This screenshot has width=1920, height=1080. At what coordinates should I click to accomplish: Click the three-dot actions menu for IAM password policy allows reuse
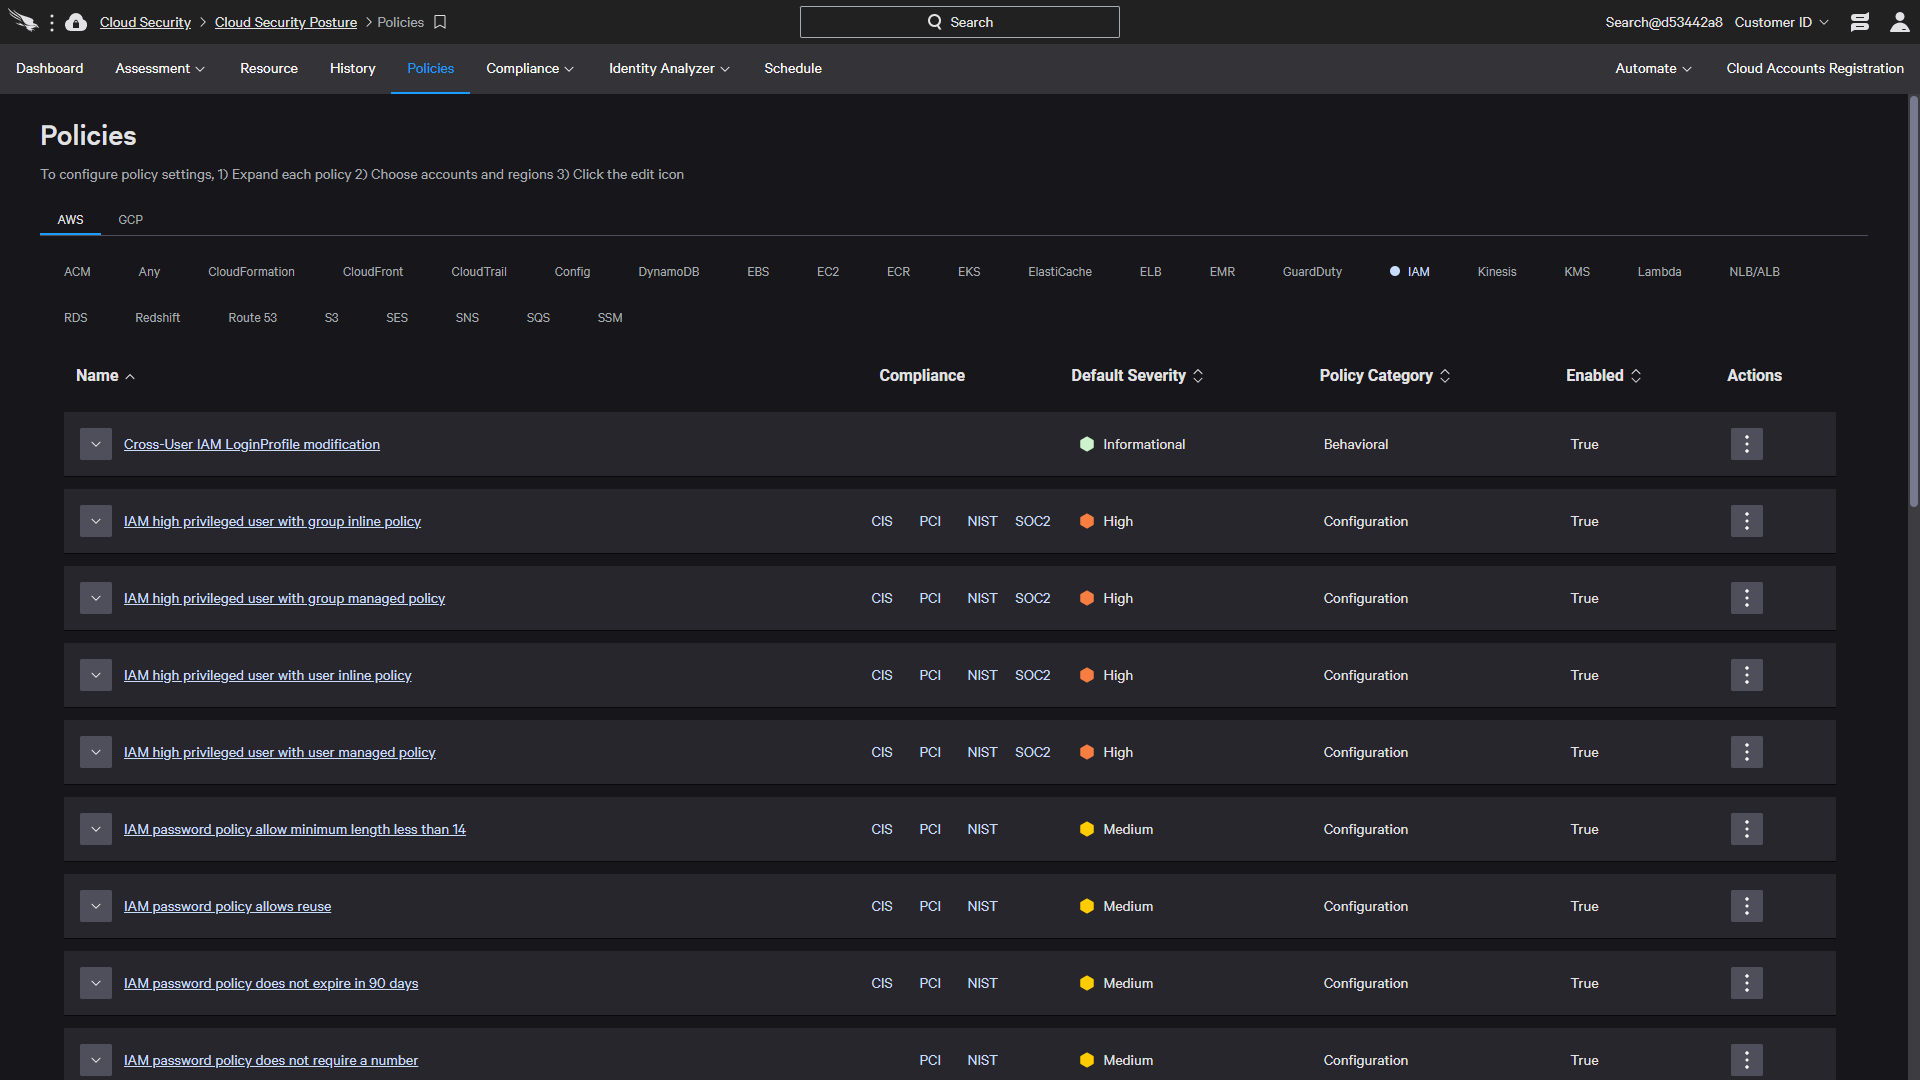1747,906
